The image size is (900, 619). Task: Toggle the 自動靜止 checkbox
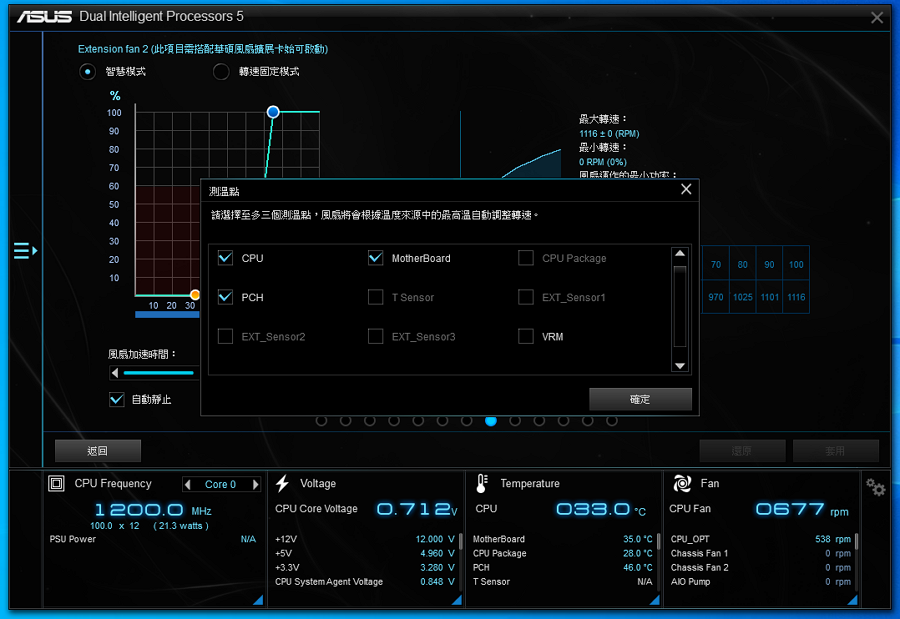pyautogui.click(x=117, y=399)
